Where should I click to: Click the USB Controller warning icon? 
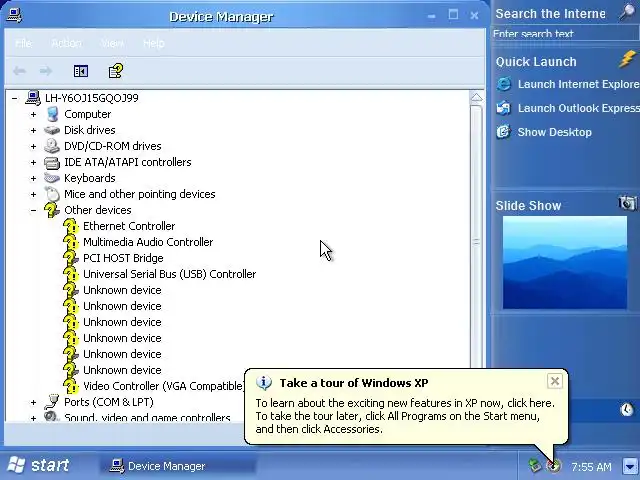[71, 274]
